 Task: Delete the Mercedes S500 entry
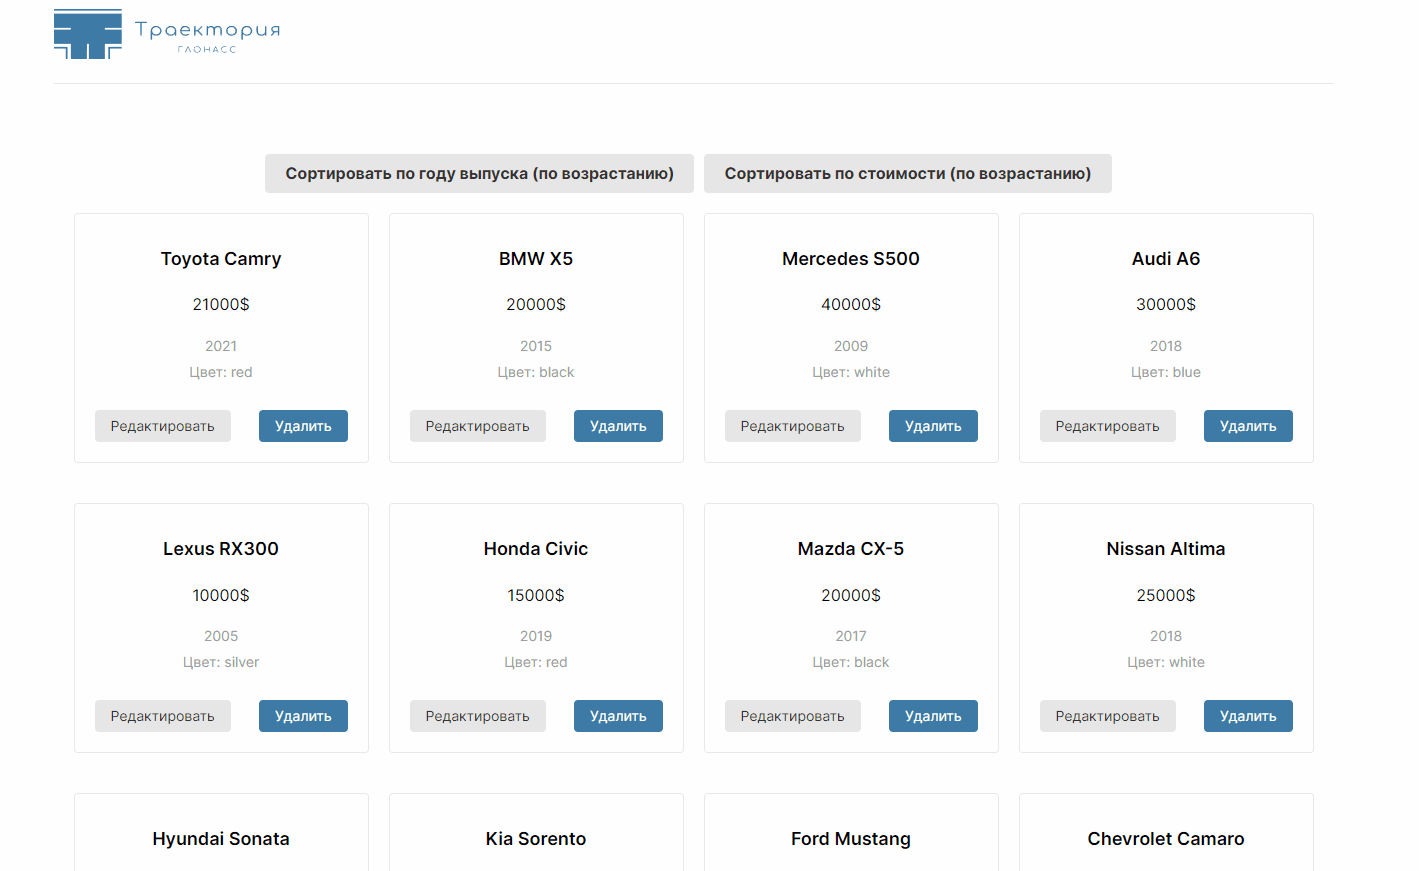[x=933, y=426]
